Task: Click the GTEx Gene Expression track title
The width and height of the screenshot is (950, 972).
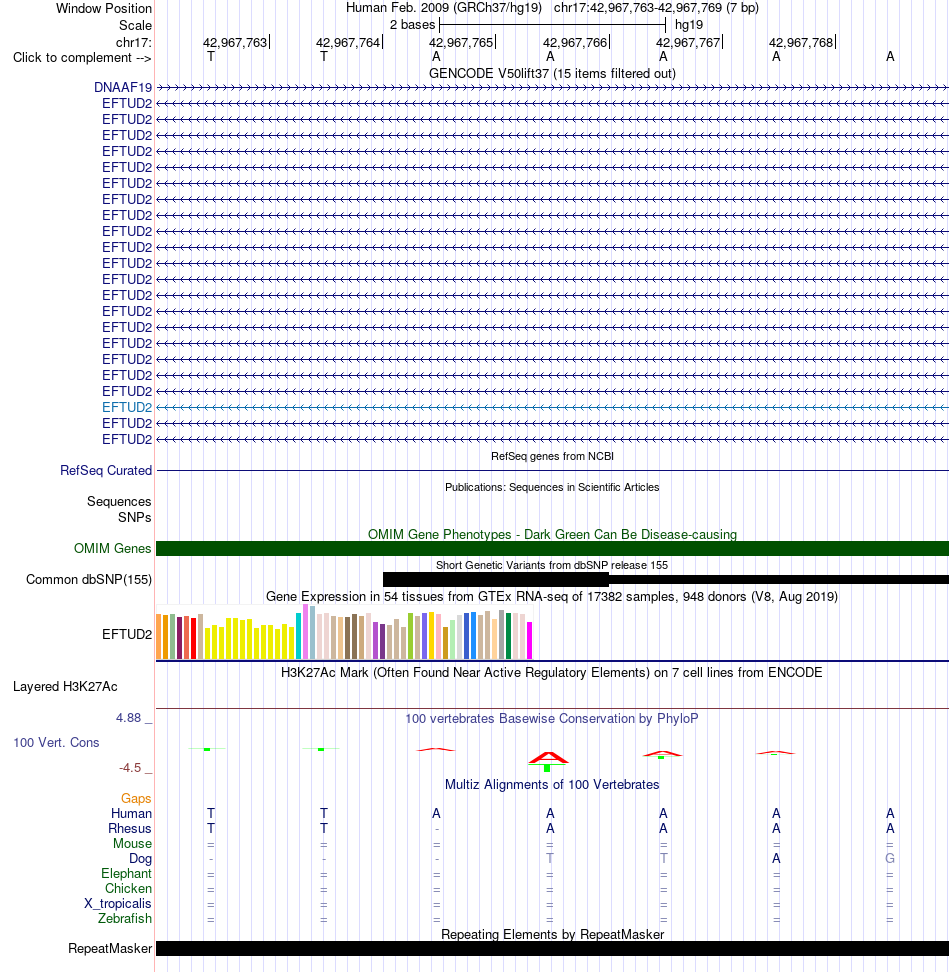Action: click(x=552, y=596)
